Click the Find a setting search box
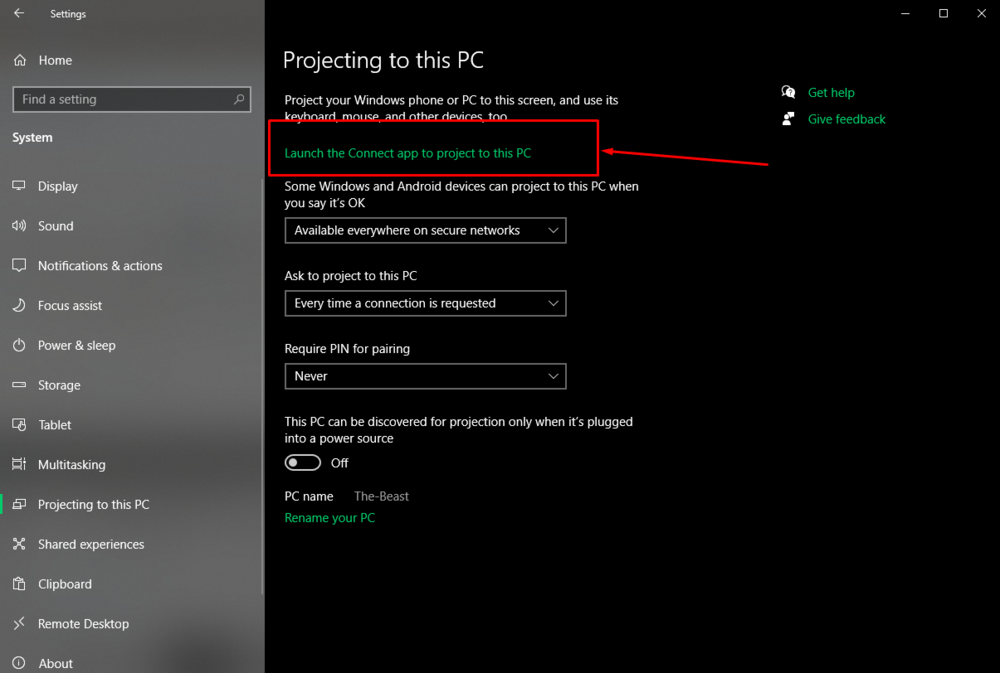Image resolution: width=1000 pixels, height=673 pixels. point(120,99)
